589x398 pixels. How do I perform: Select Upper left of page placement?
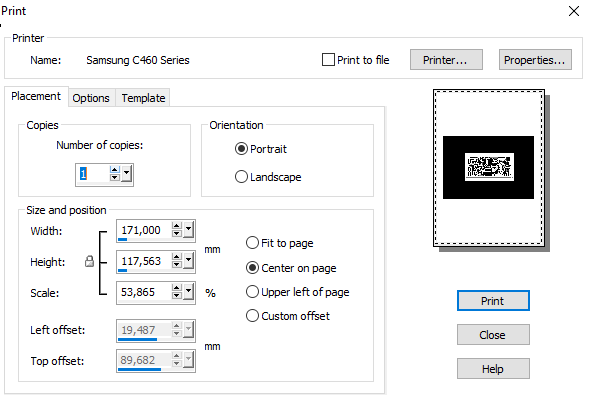click(x=252, y=292)
